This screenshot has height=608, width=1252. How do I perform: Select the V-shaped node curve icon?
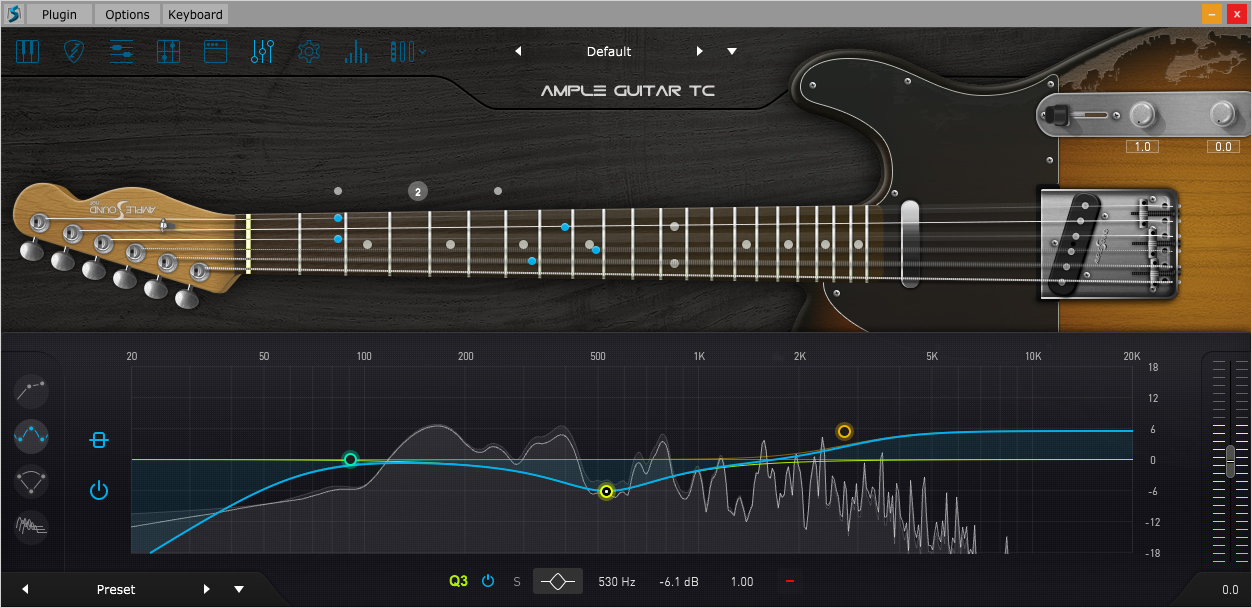click(32, 481)
